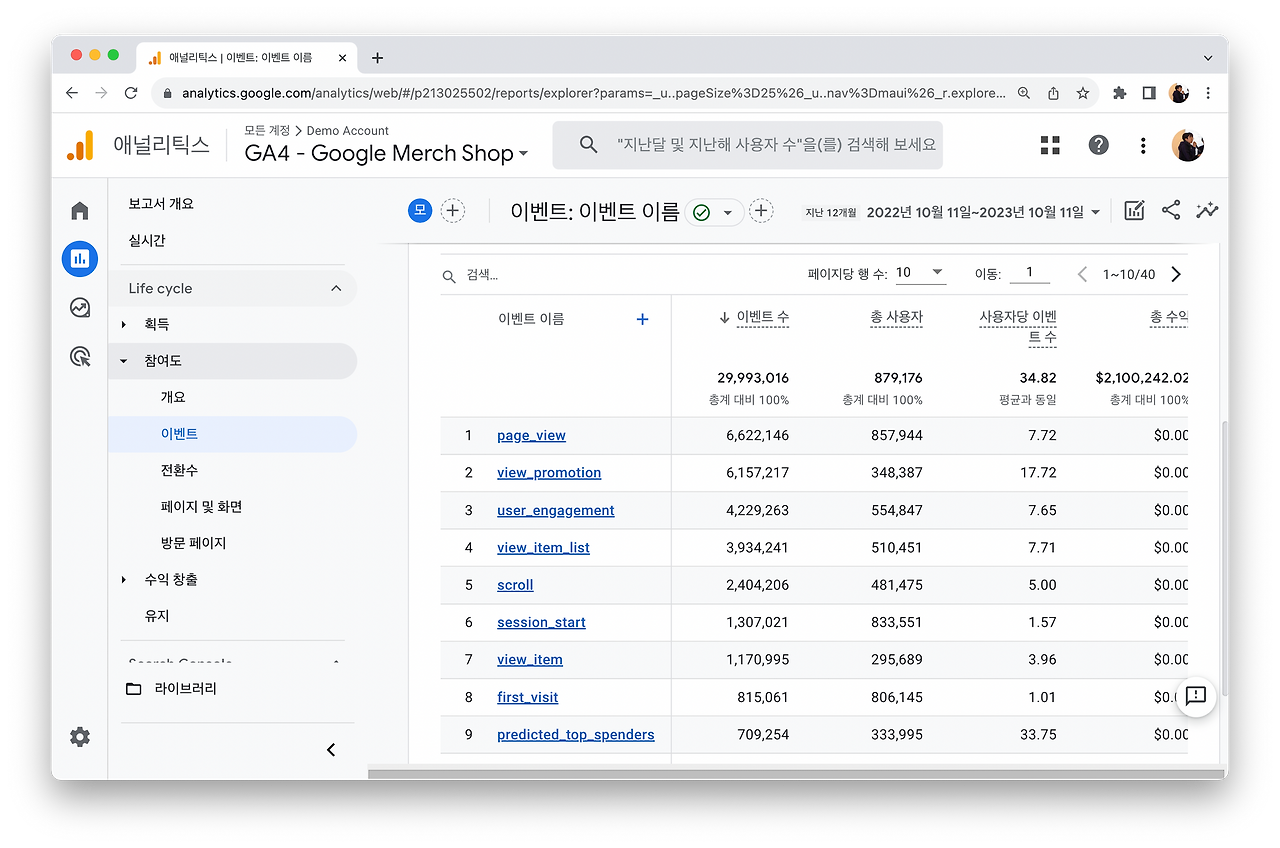Select 개요 under 참여도
This screenshot has height=848, width=1280.
[x=173, y=397]
